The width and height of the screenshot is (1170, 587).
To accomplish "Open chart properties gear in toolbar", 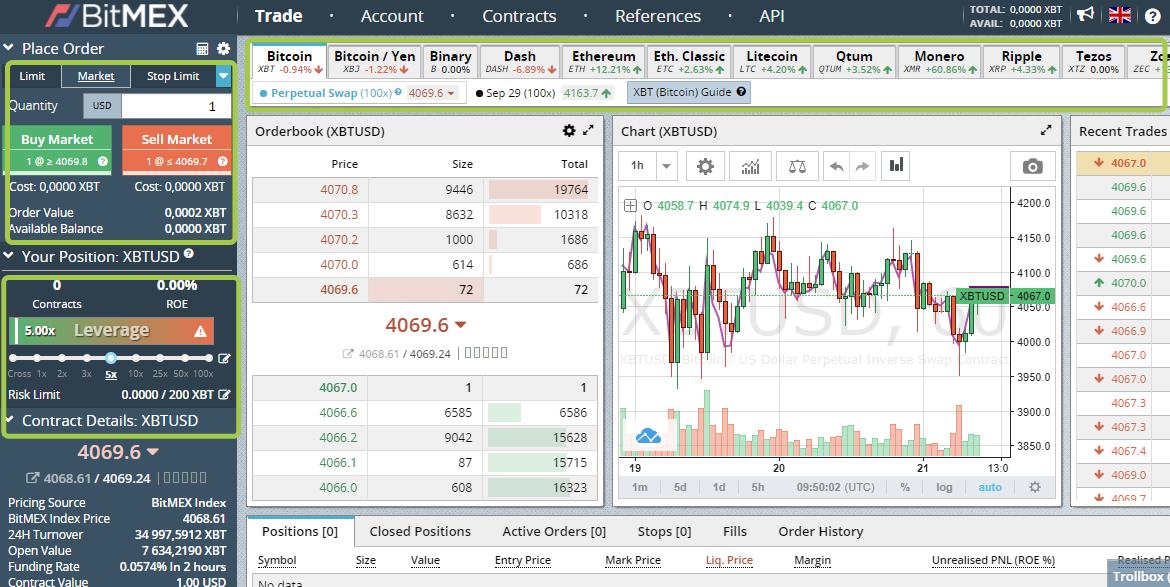I will 705,166.
